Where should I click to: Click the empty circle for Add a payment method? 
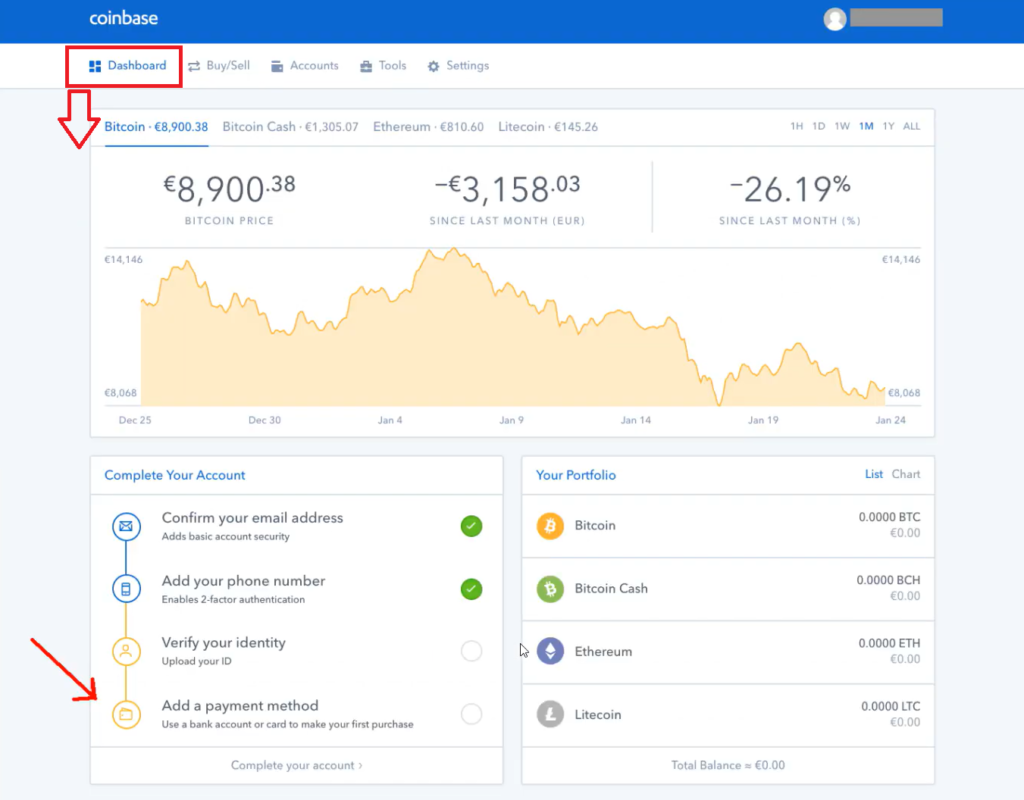tap(471, 714)
